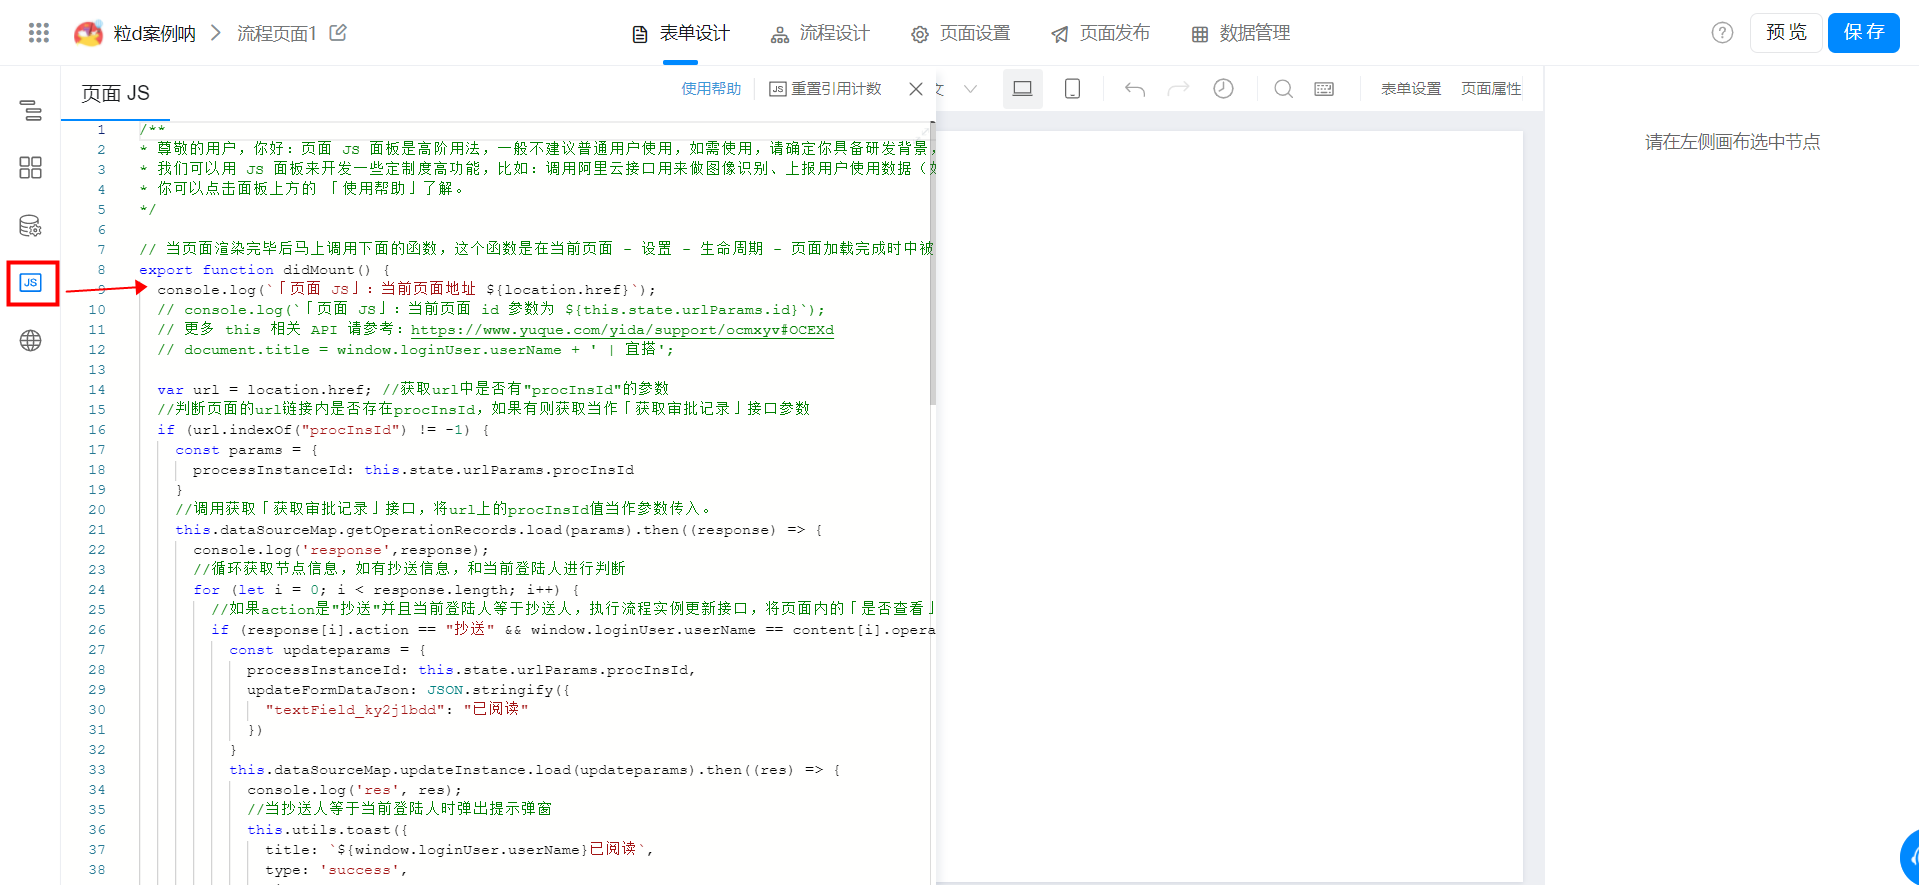Switch to the 页面发布 tab
The width and height of the screenshot is (1919, 885).
coord(1100,34)
